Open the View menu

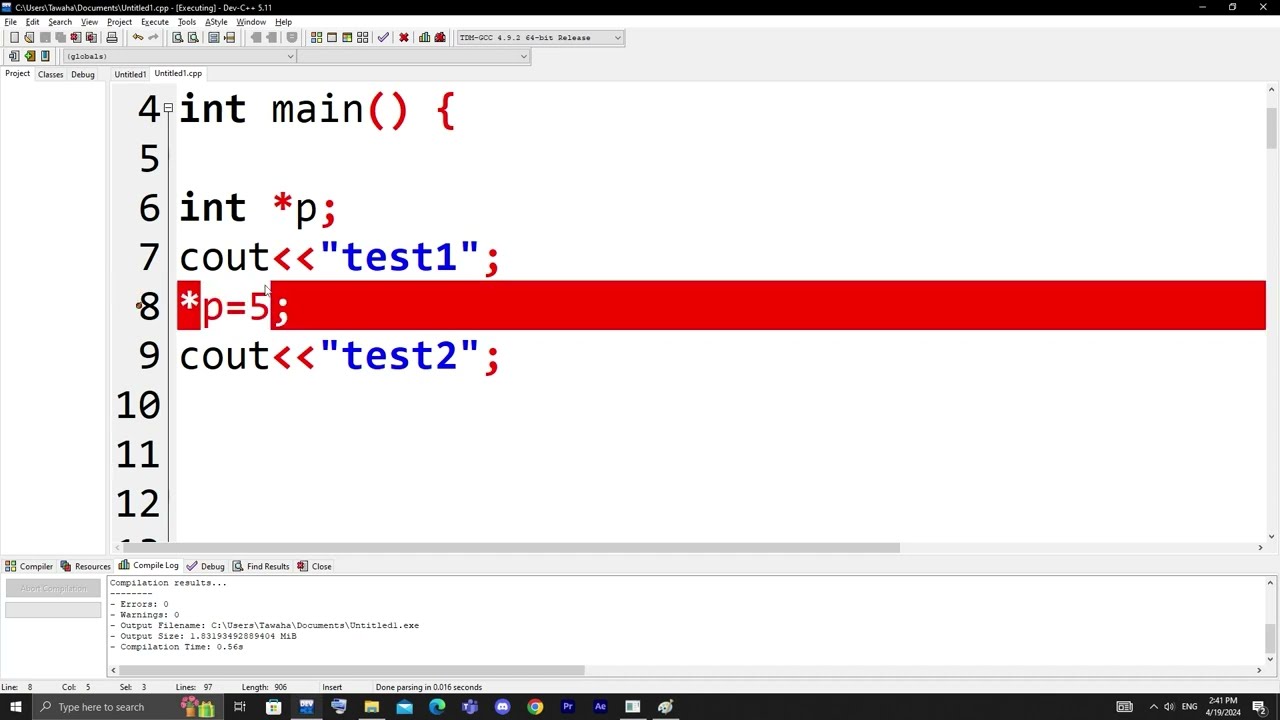pyautogui.click(x=89, y=21)
